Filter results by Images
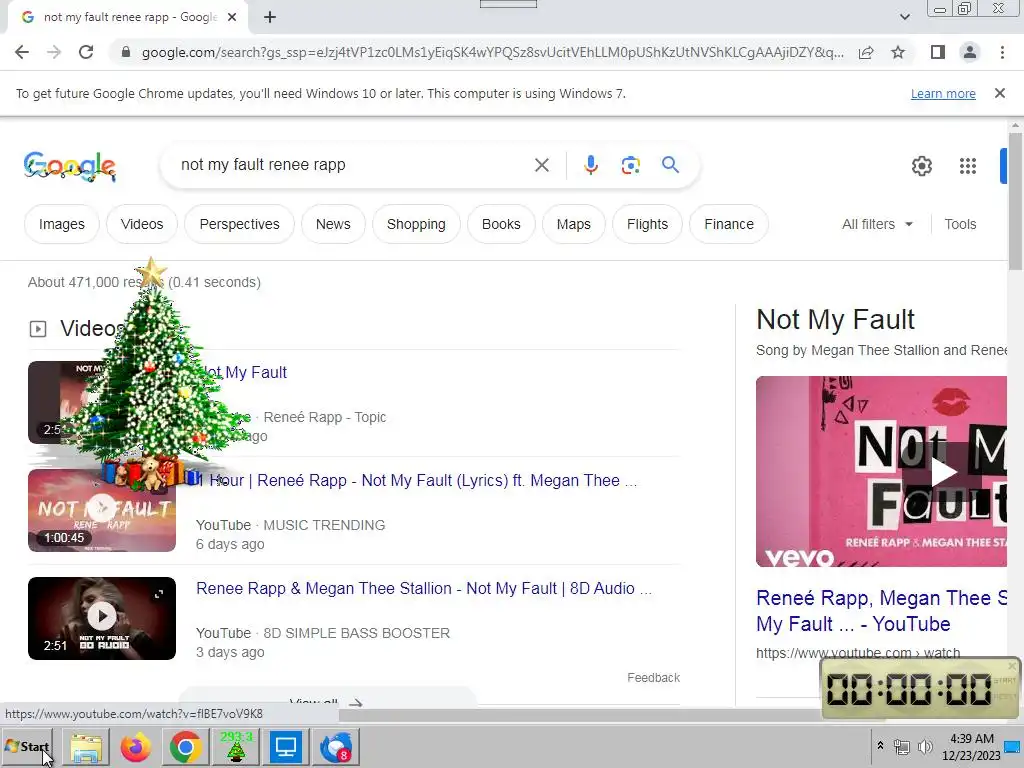 (61, 224)
